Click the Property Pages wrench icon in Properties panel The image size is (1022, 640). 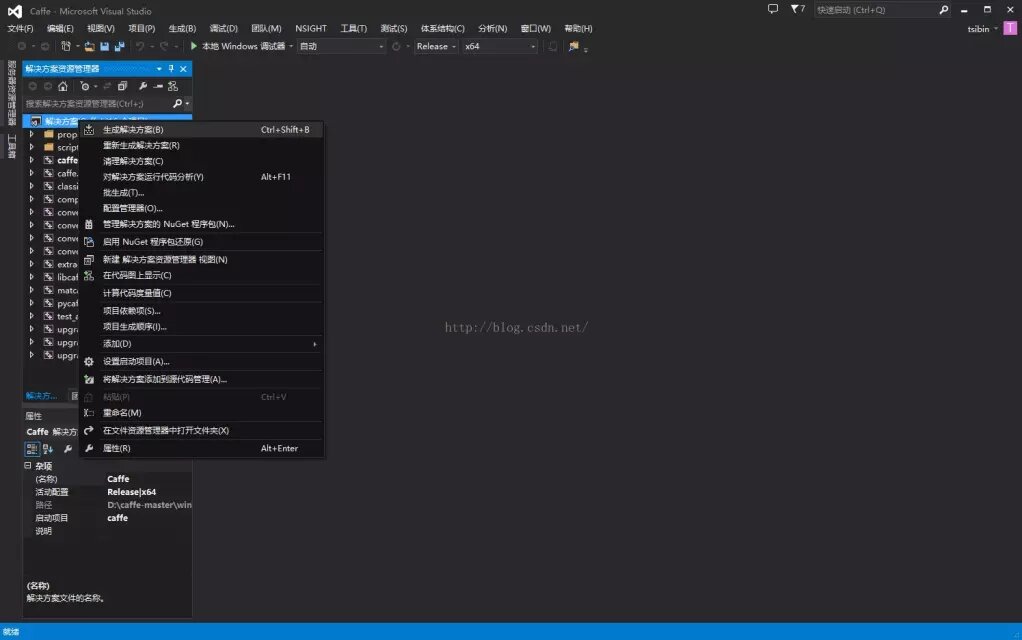(x=68, y=449)
